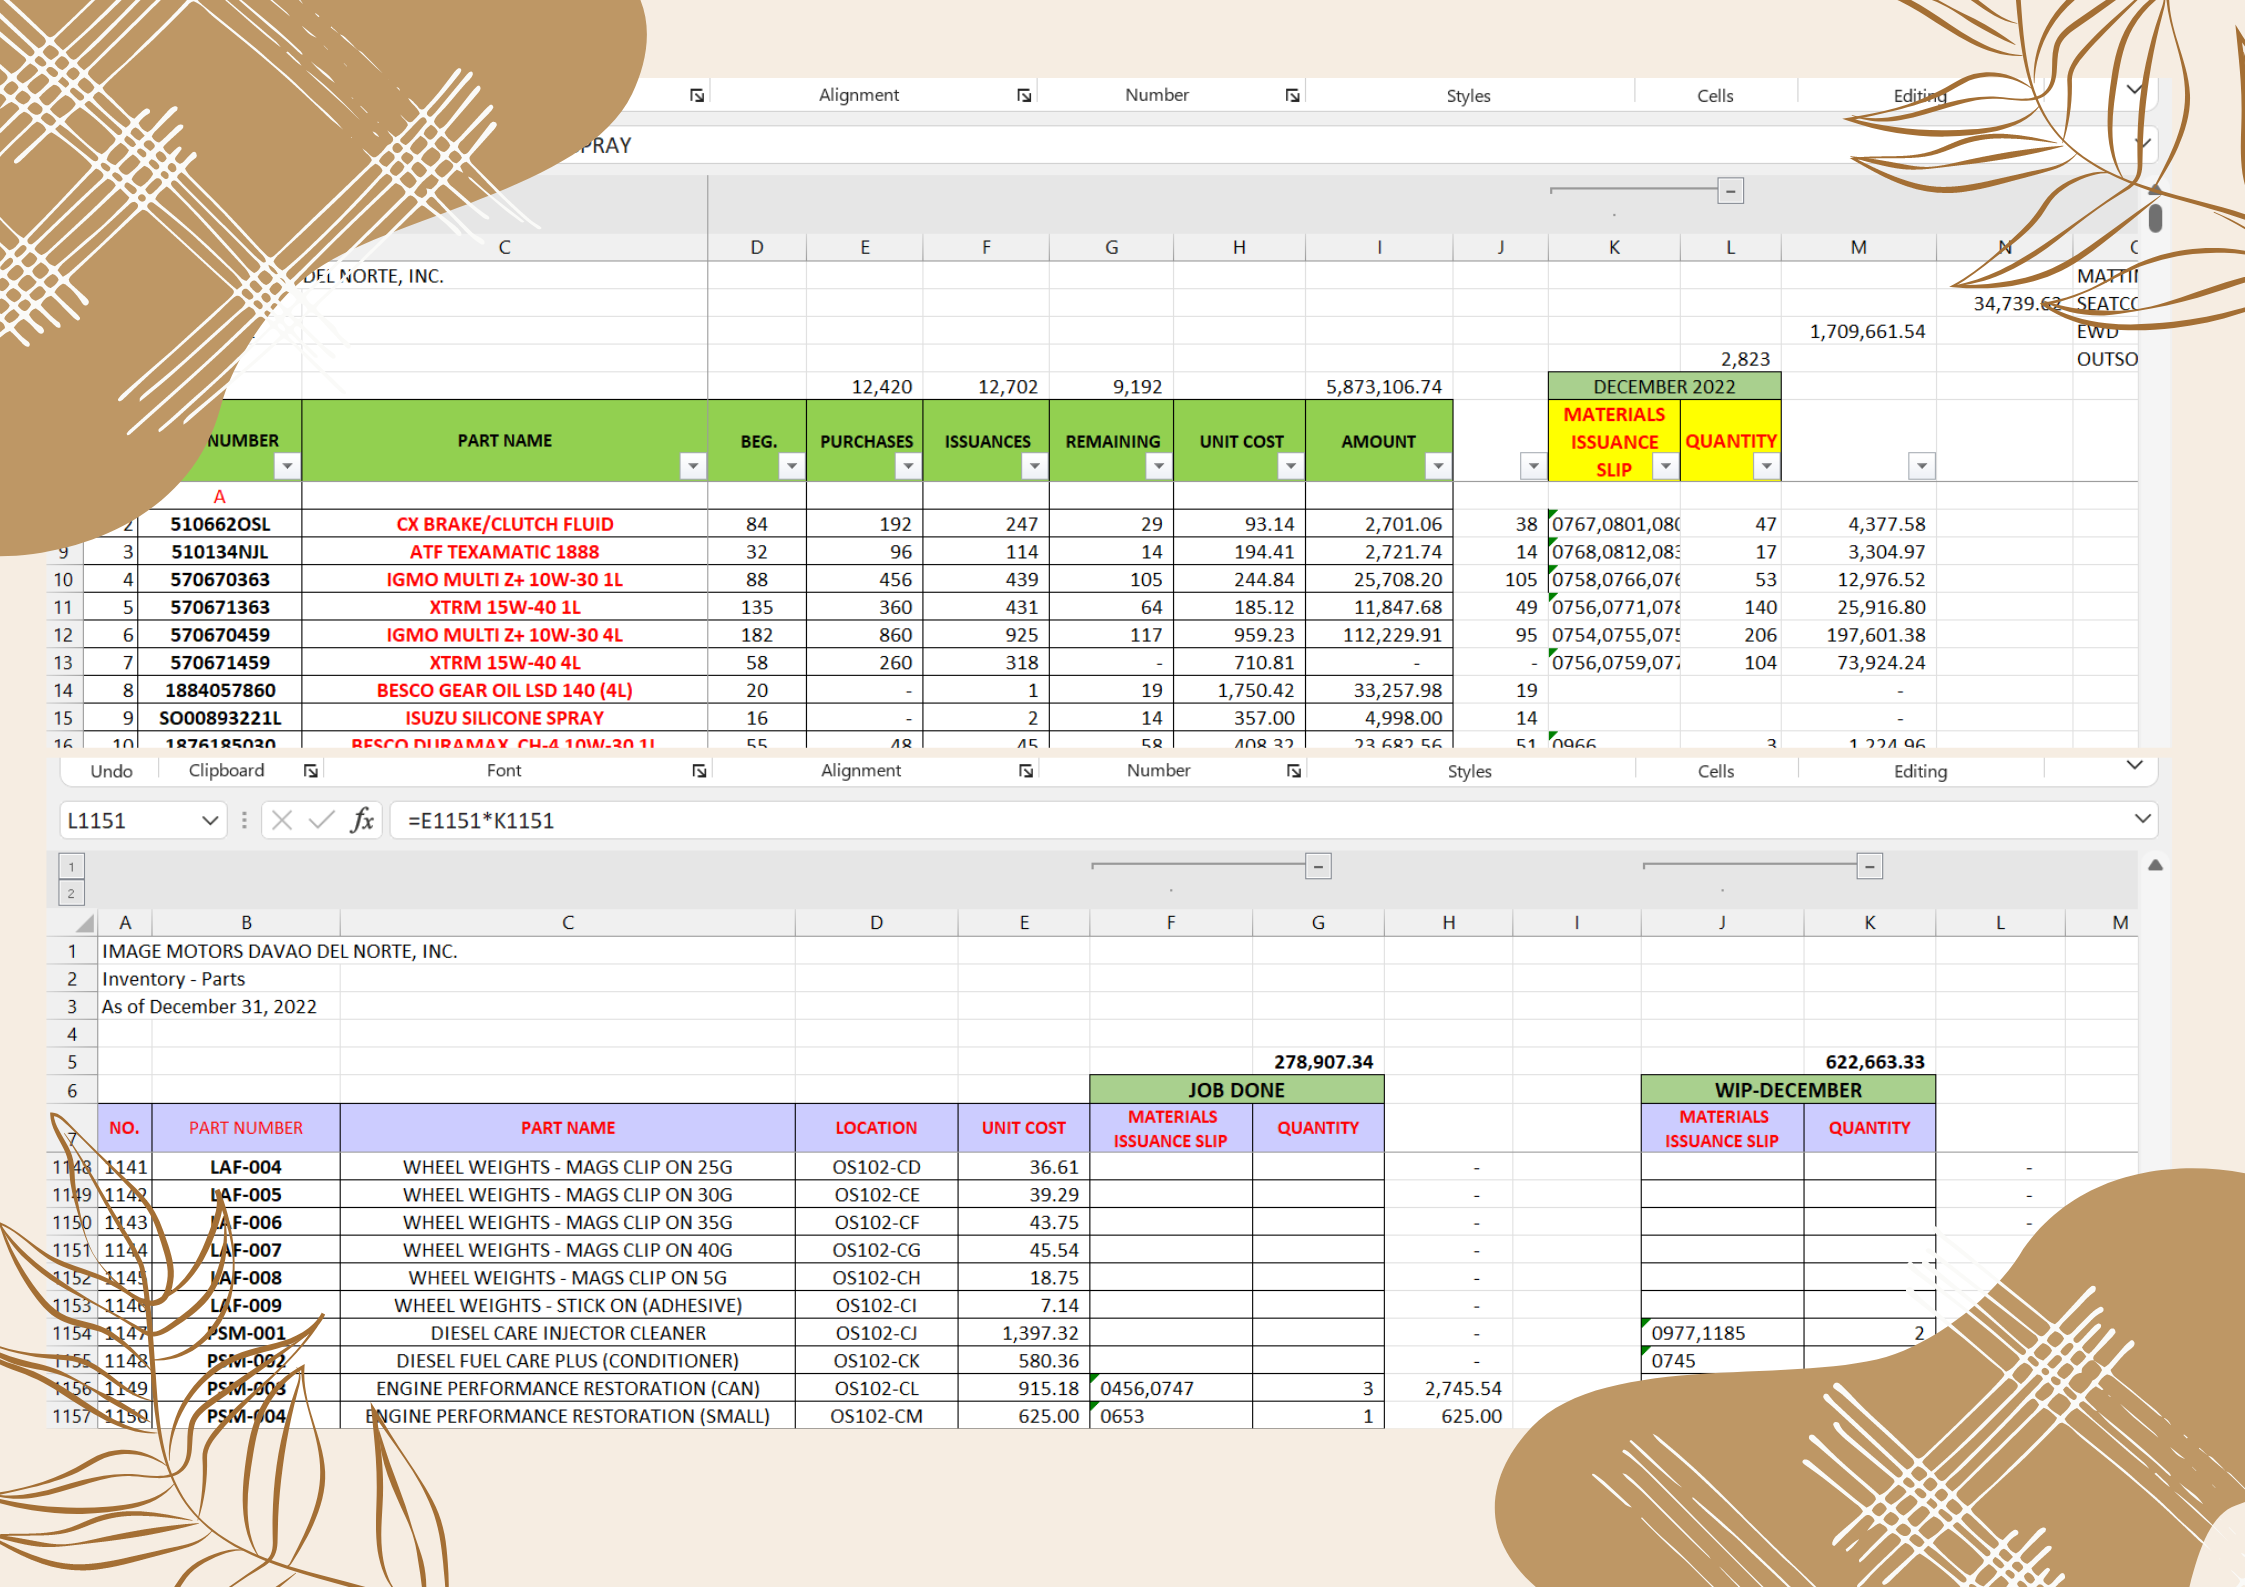Click the Insert Function fx icon
This screenshot has height=1587, width=2245.
tap(362, 821)
